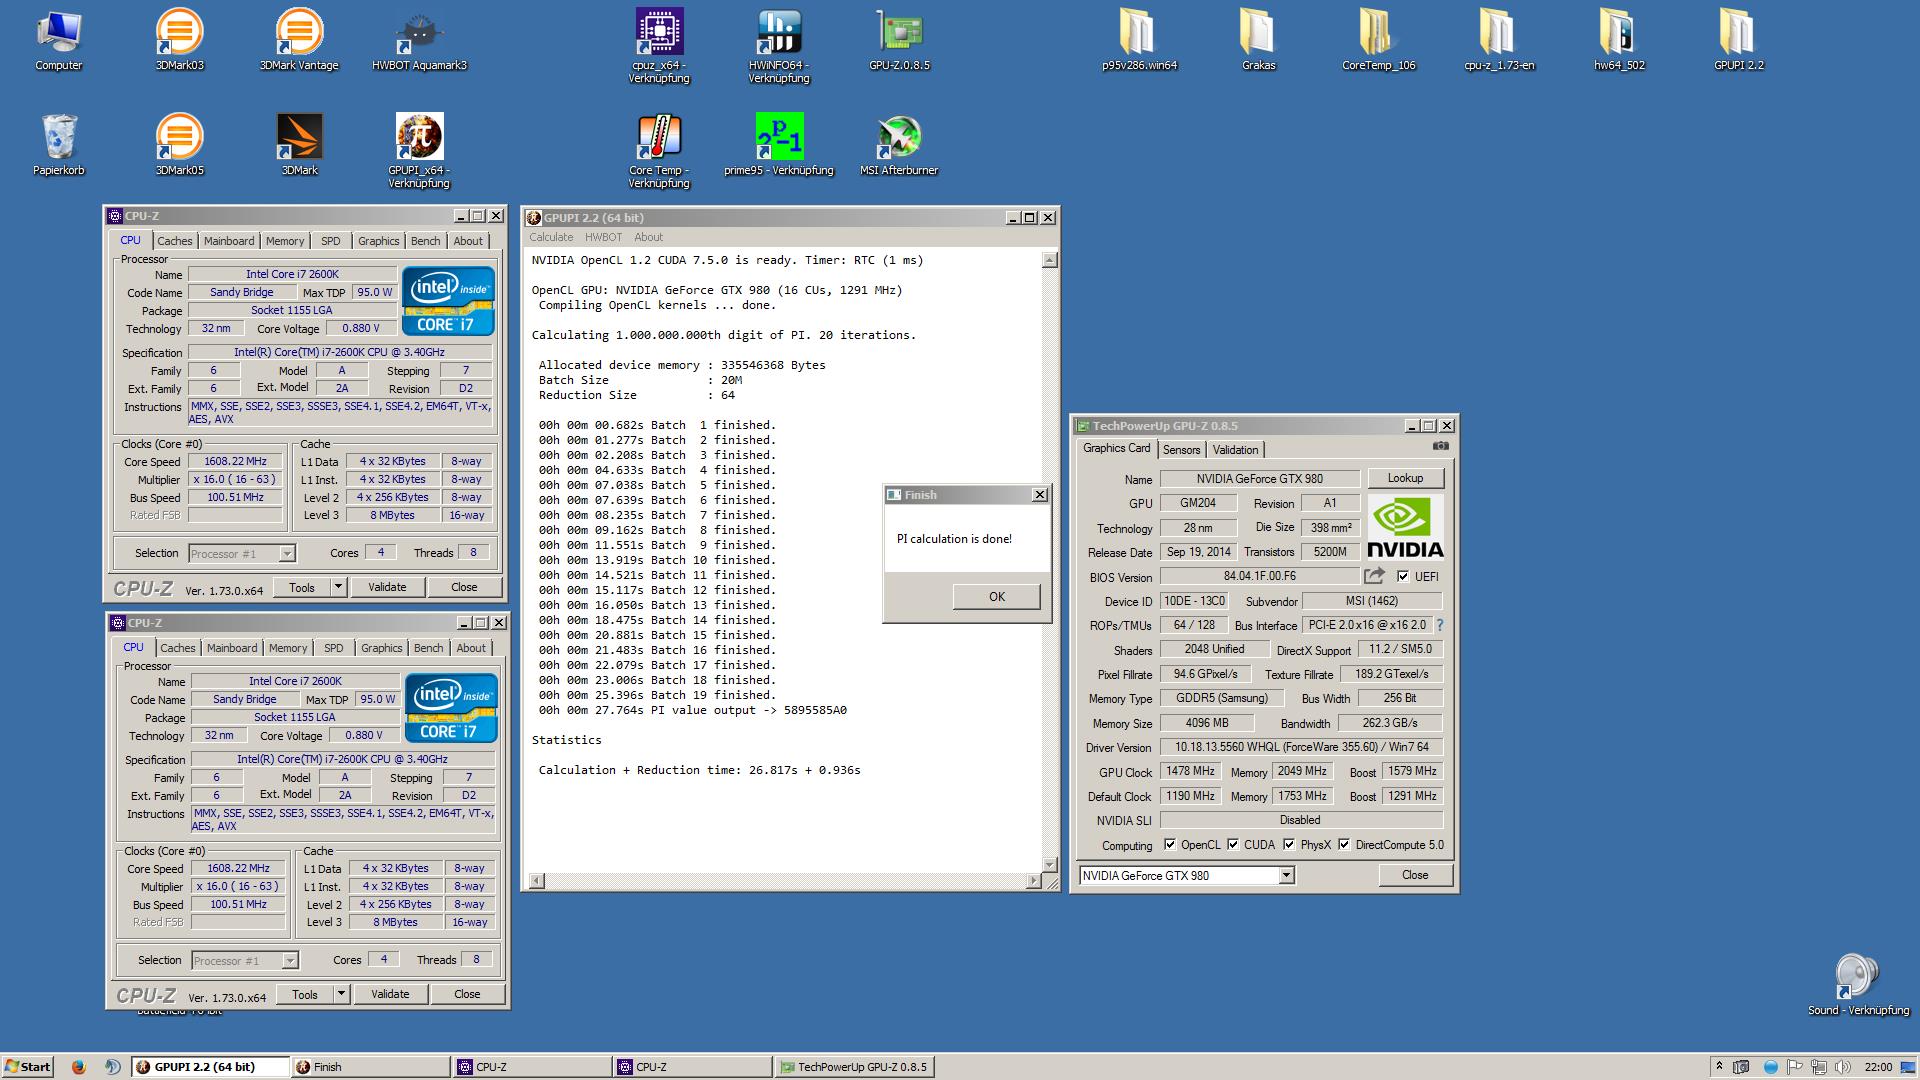This screenshot has height=1080, width=1920.
Task: Click GPUPI vertical scrollbar up arrow
Action: (x=1049, y=261)
